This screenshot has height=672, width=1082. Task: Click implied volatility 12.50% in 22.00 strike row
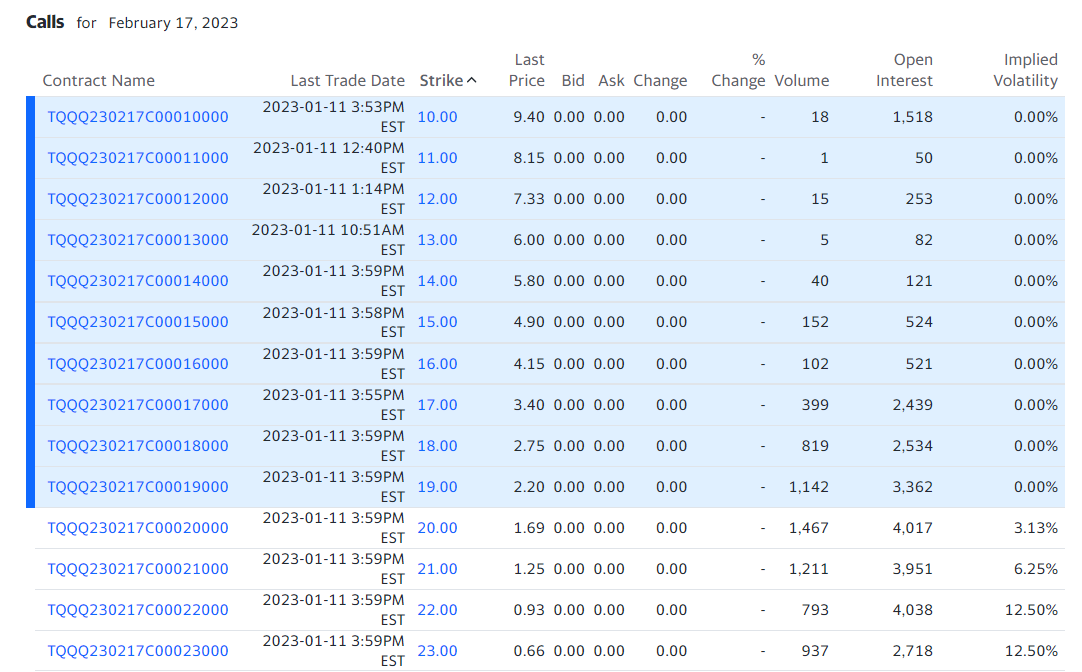point(1032,611)
